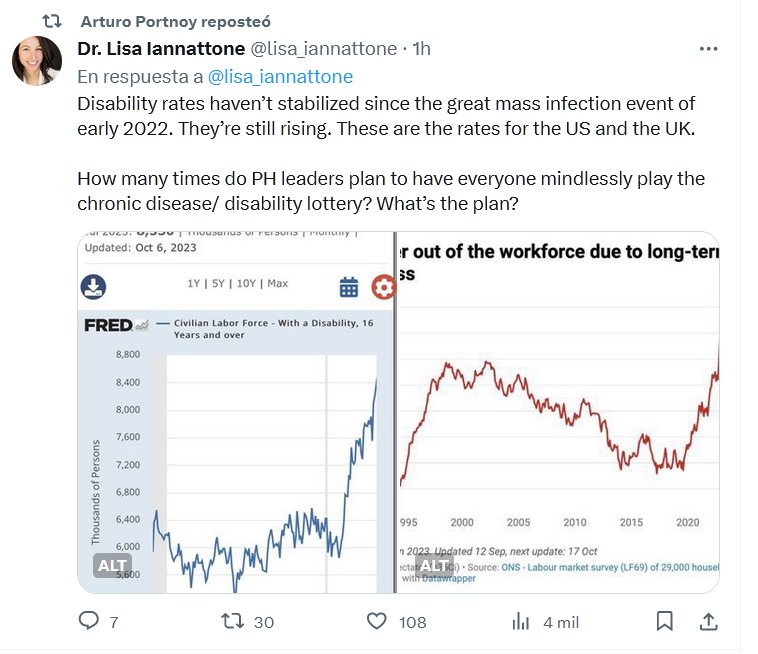Image resolution: width=758 pixels, height=654 pixels.
Task: Click the 108 likes count
Action: point(412,622)
